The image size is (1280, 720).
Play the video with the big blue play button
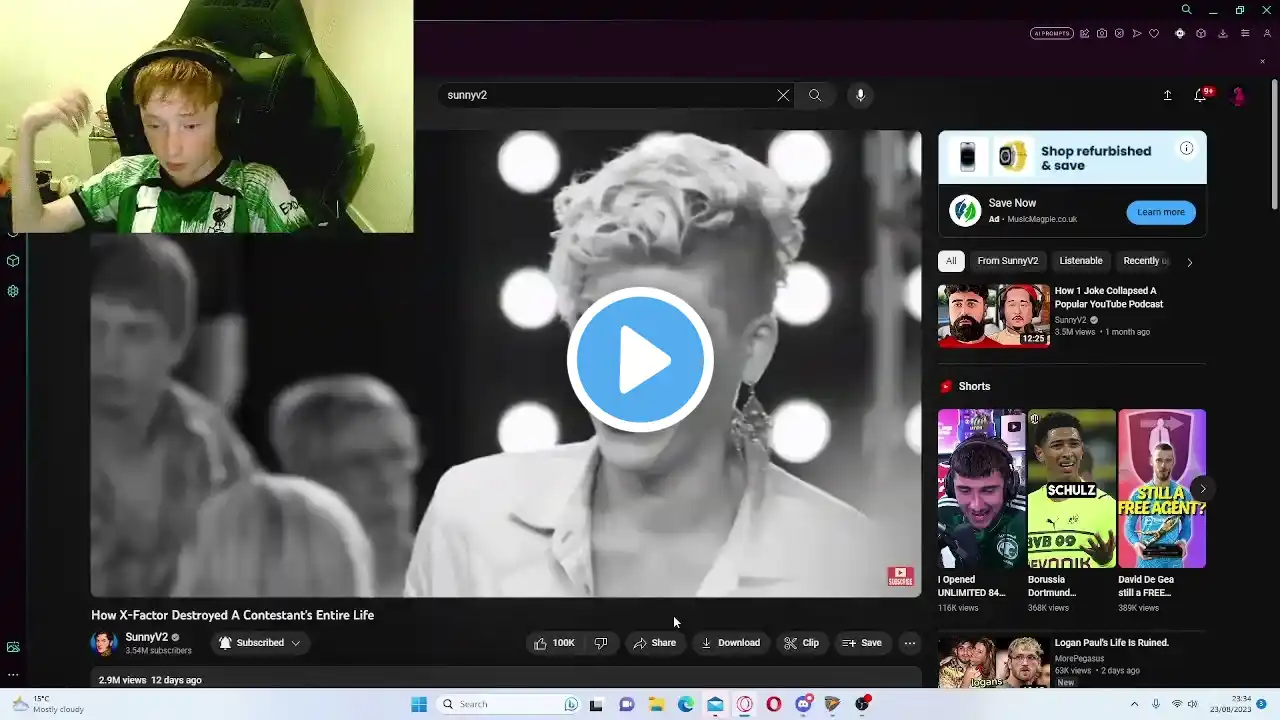(640, 360)
